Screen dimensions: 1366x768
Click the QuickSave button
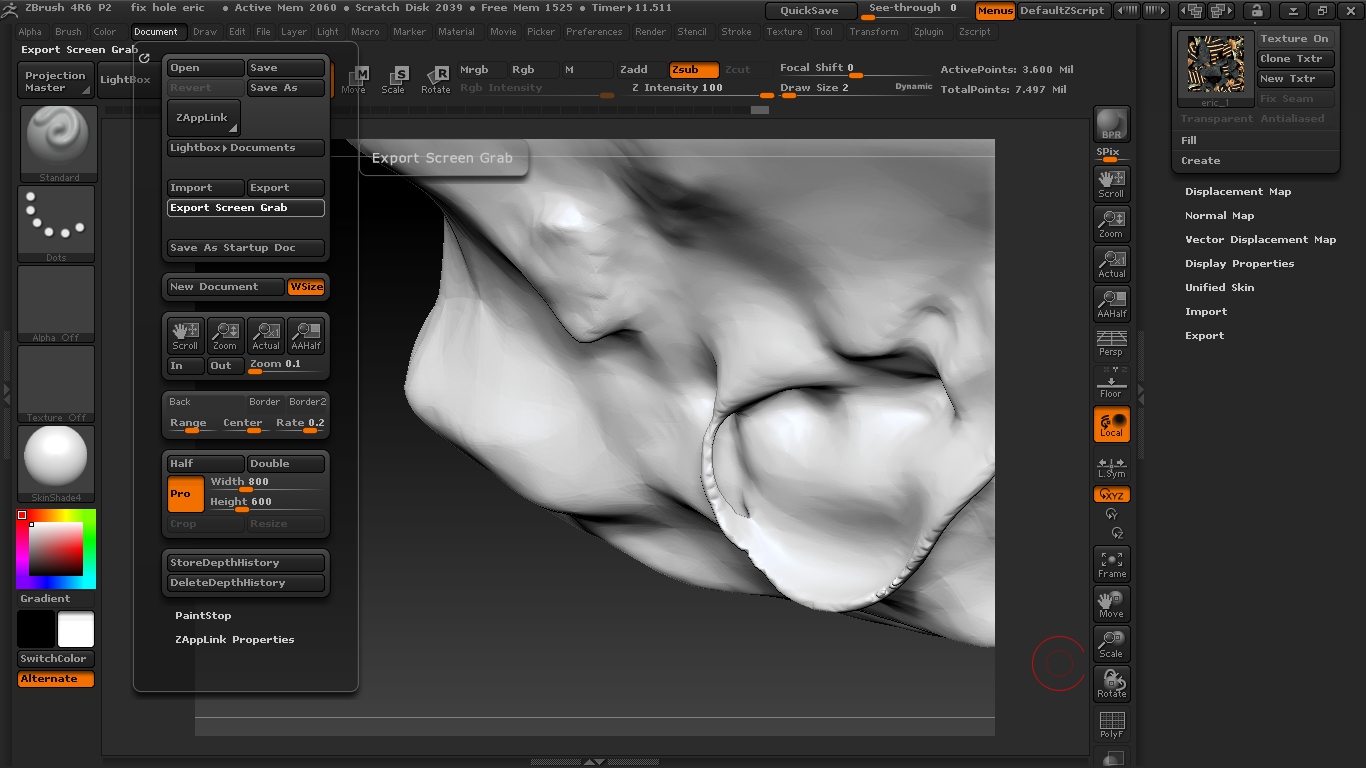810,11
